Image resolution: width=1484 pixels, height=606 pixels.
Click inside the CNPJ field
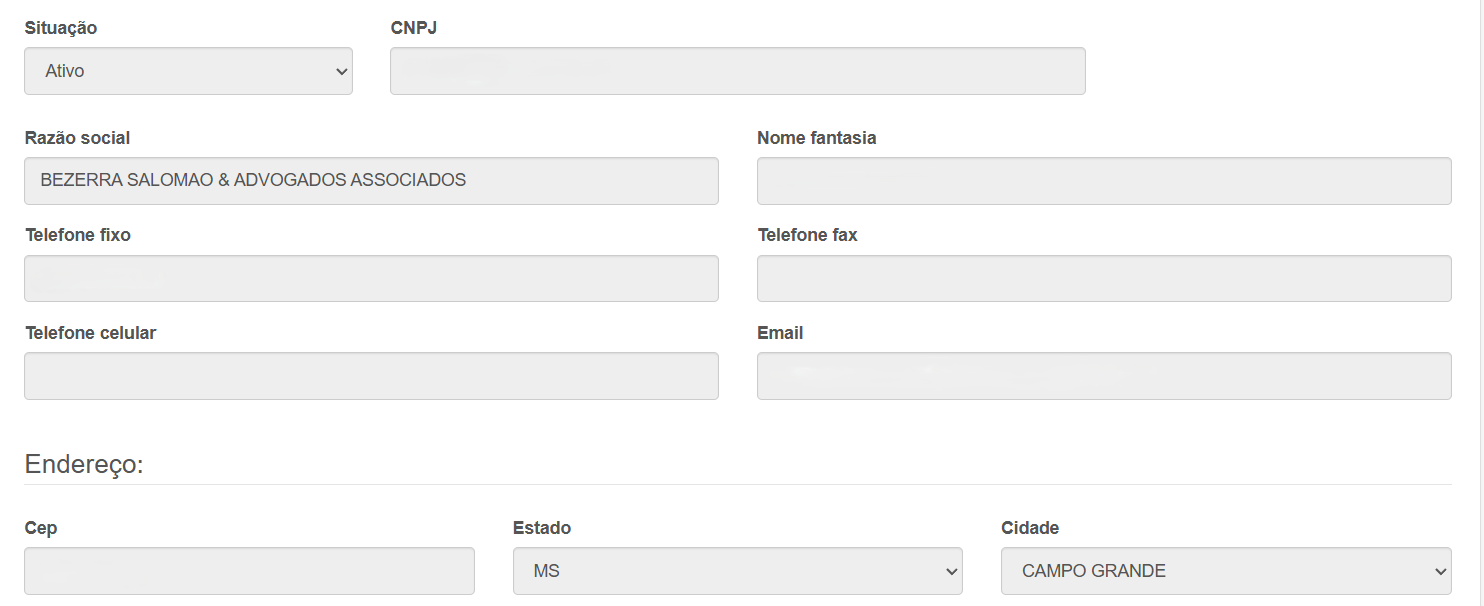pos(737,70)
